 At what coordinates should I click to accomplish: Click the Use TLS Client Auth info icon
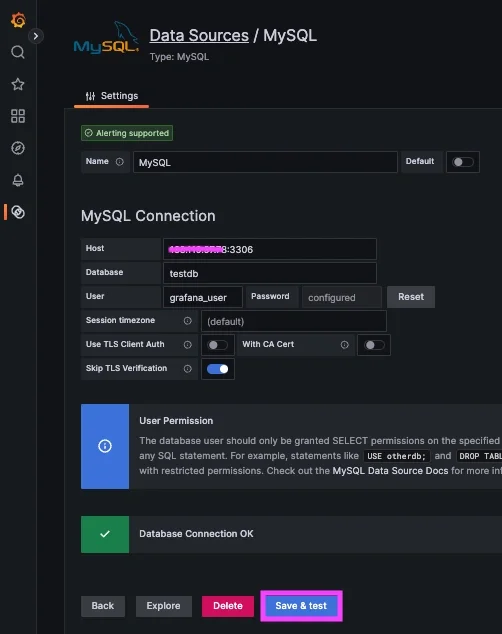click(x=188, y=344)
